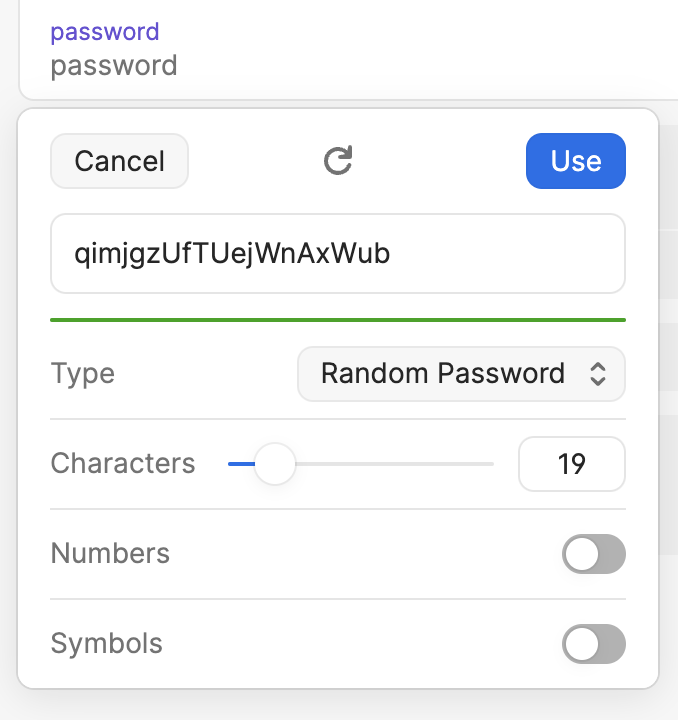This screenshot has height=720, width=678.
Task: Click the green password strength bar
Action: click(338, 320)
